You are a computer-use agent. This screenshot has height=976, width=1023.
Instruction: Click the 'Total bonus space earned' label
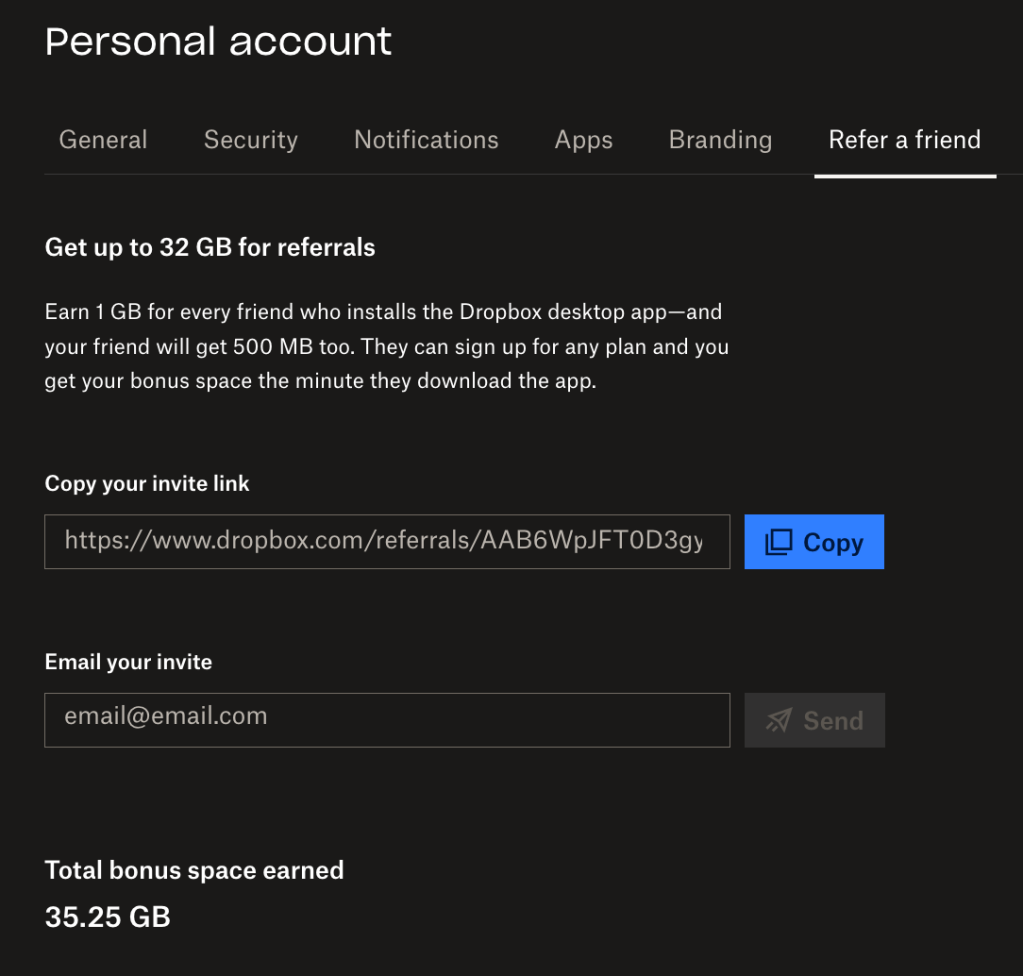point(194,870)
